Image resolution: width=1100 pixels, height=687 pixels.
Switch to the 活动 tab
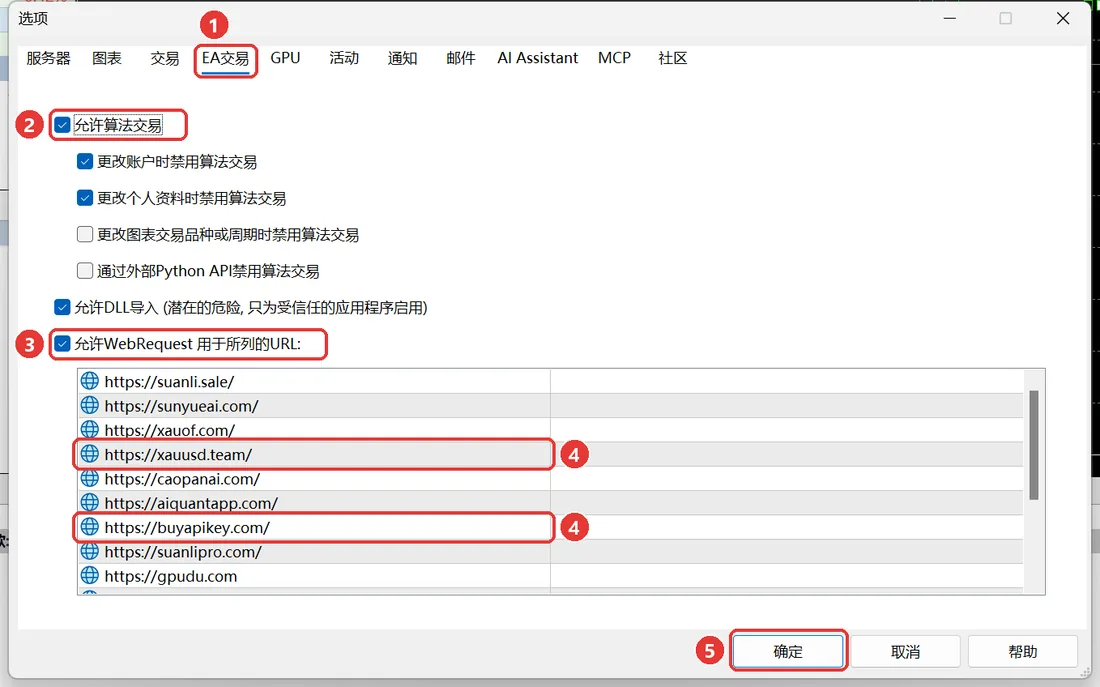pyautogui.click(x=344, y=58)
